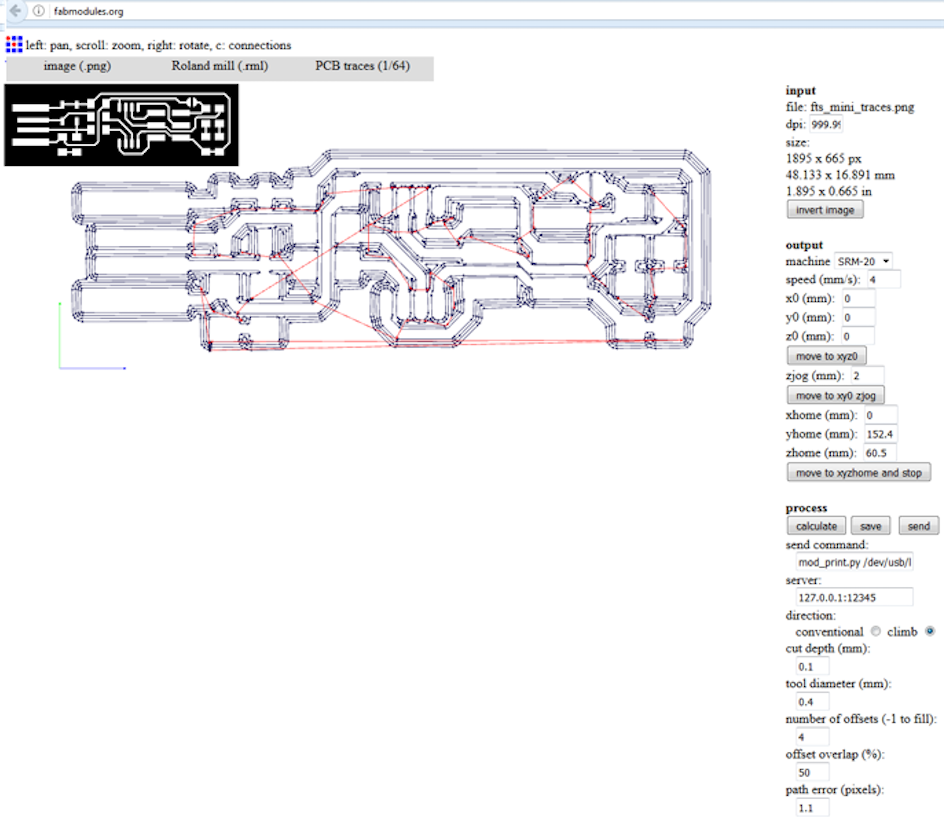Viewport: 944px width, 817px height.
Task: Click the dpi input field
Action: 825,125
